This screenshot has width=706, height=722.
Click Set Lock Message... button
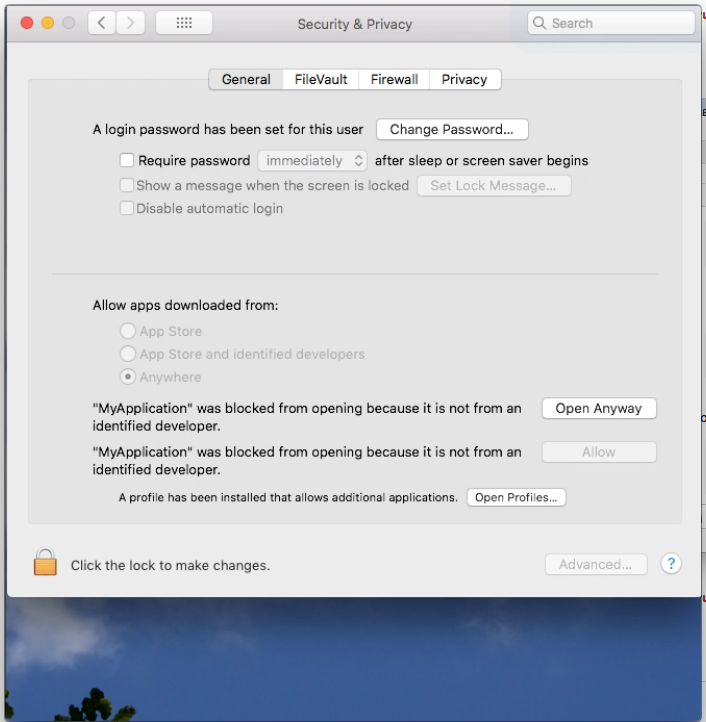[494, 186]
